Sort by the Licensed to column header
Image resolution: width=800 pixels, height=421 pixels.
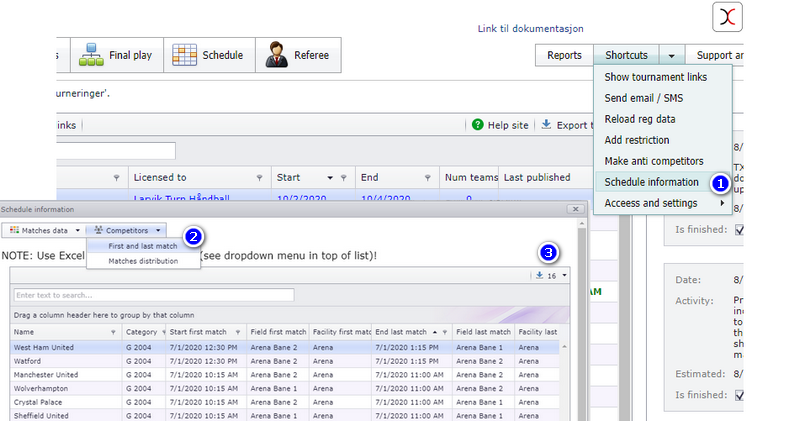point(160,178)
